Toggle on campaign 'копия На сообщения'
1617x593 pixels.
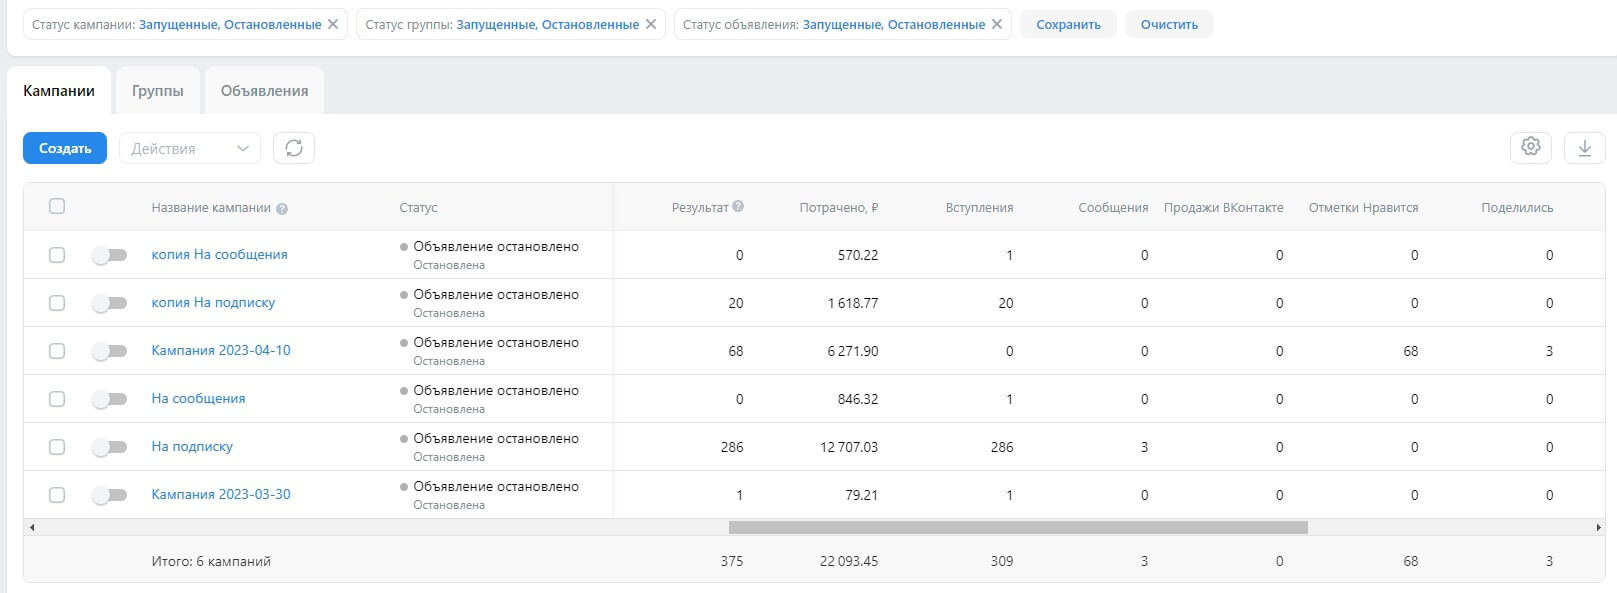pos(109,255)
